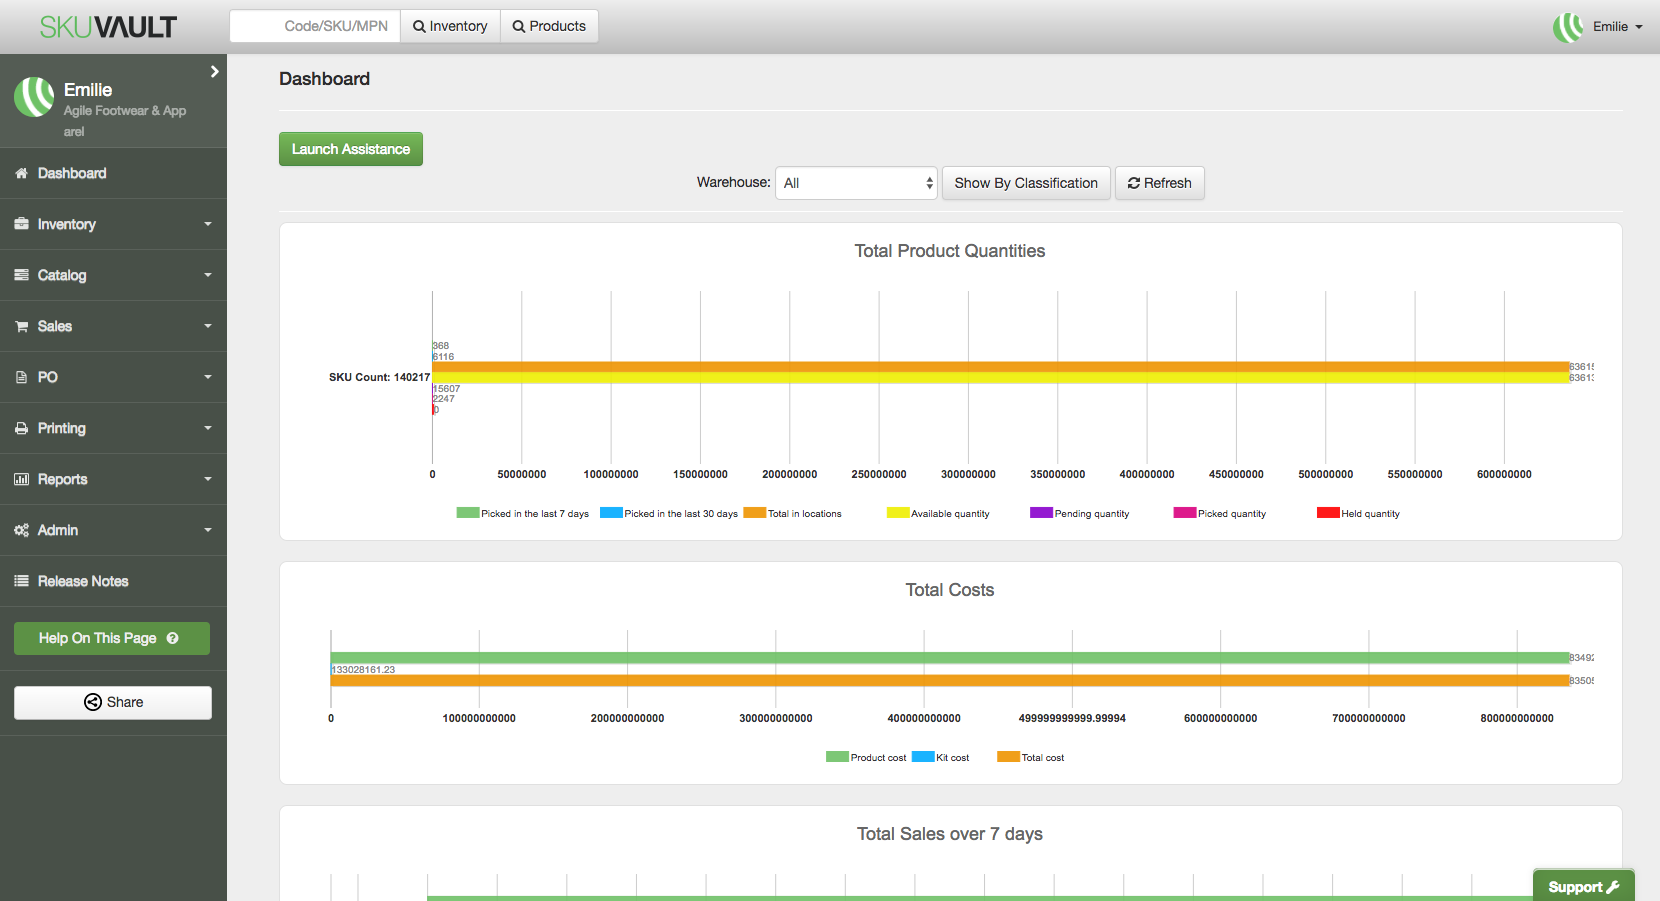Click the Inventory briefcase icon in sidebar
Image resolution: width=1660 pixels, height=901 pixels.
click(21, 224)
